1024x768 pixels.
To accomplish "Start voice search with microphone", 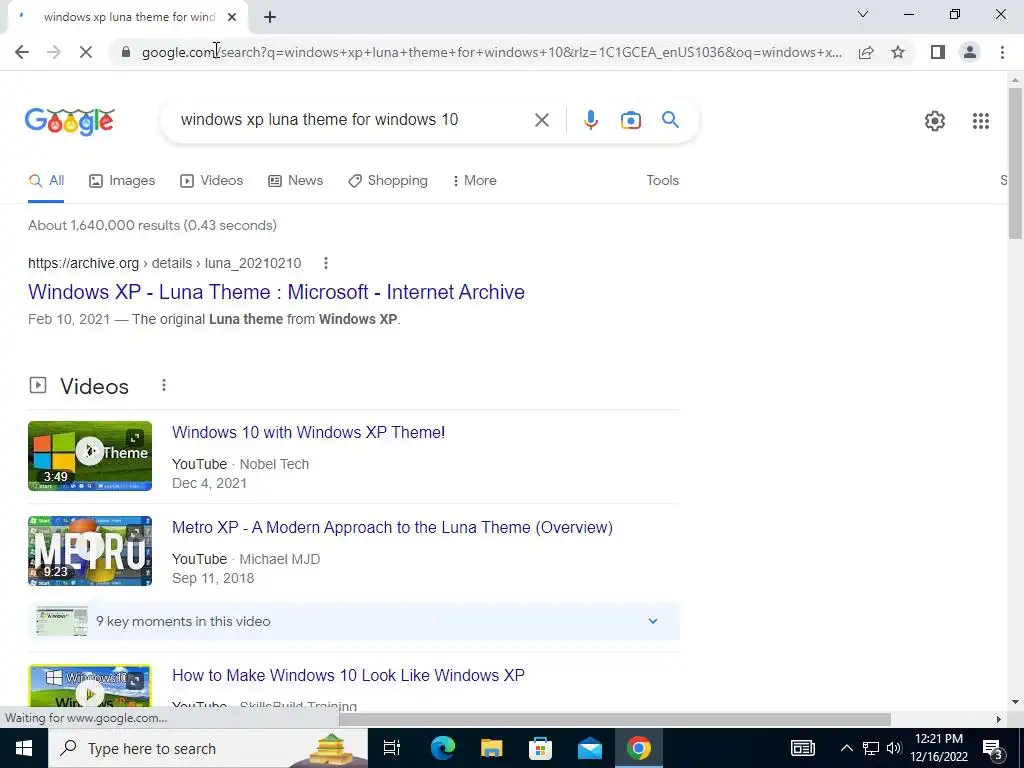I will click(x=591, y=120).
